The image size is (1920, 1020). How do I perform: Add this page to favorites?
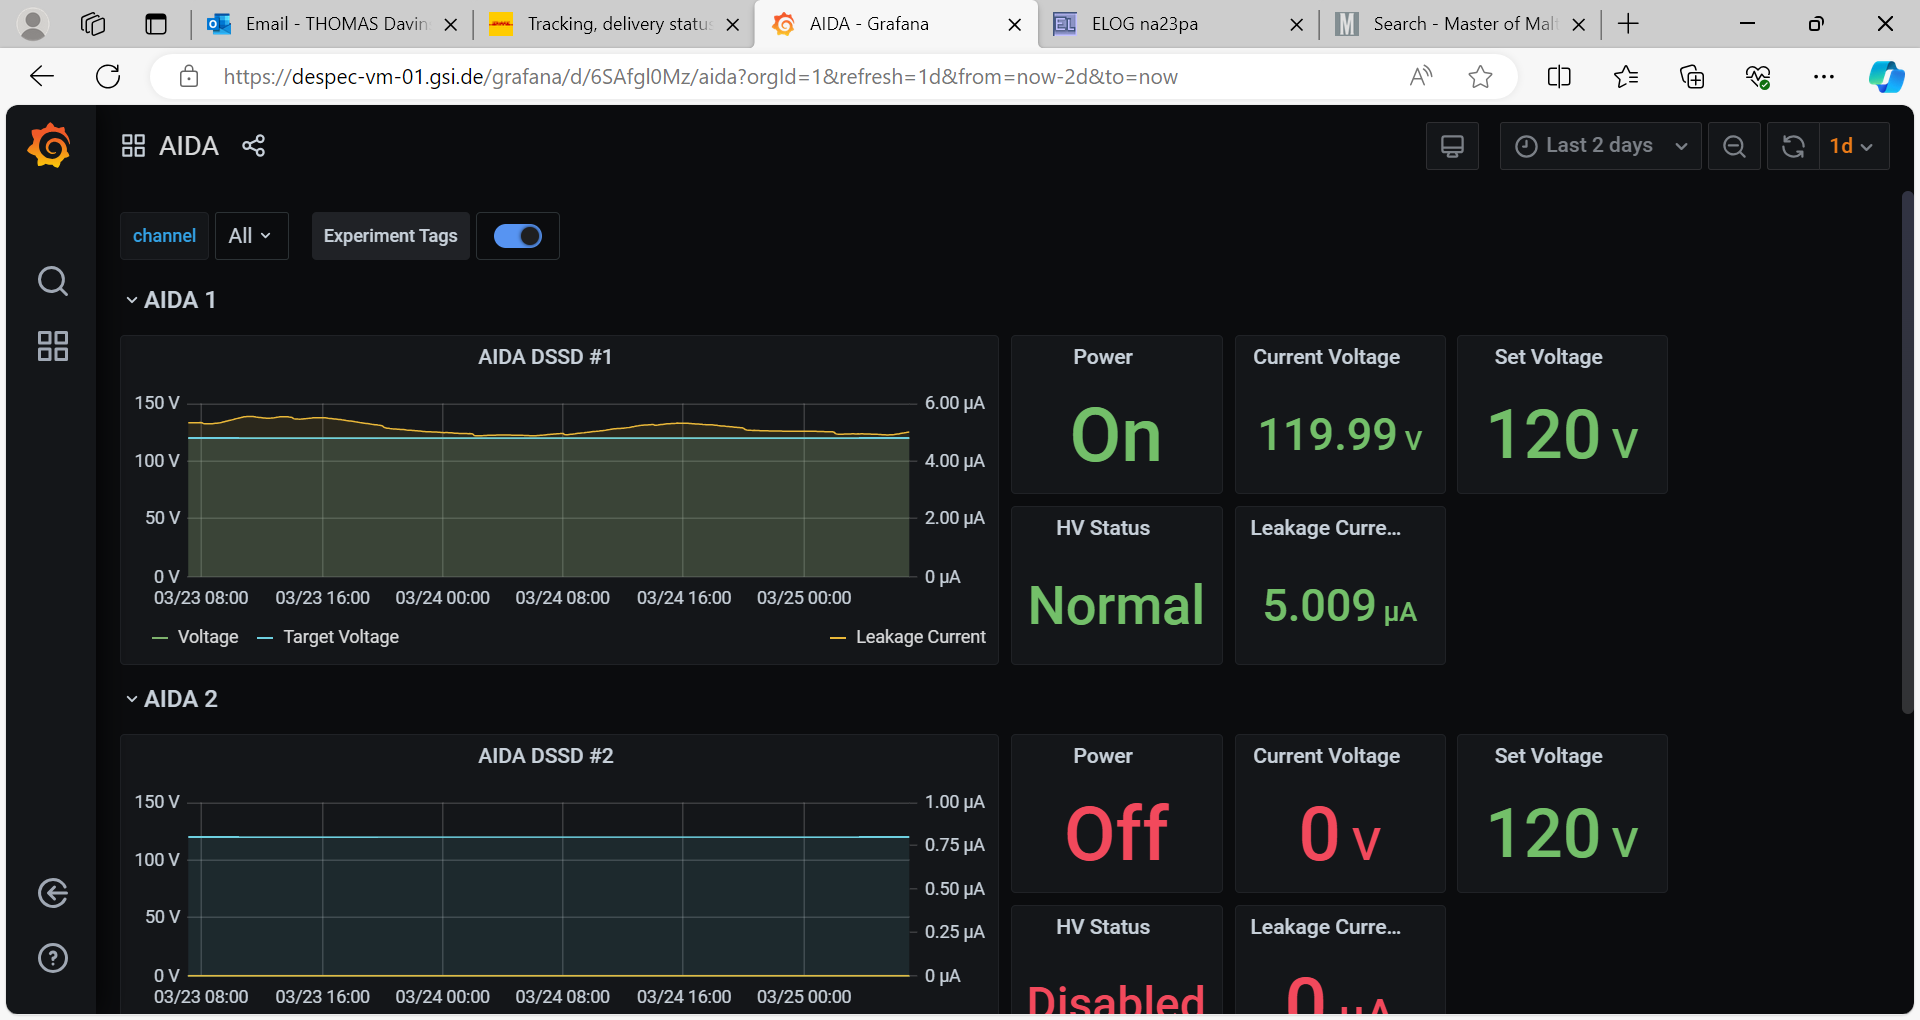pyautogui.click(x=1481, y=76)
